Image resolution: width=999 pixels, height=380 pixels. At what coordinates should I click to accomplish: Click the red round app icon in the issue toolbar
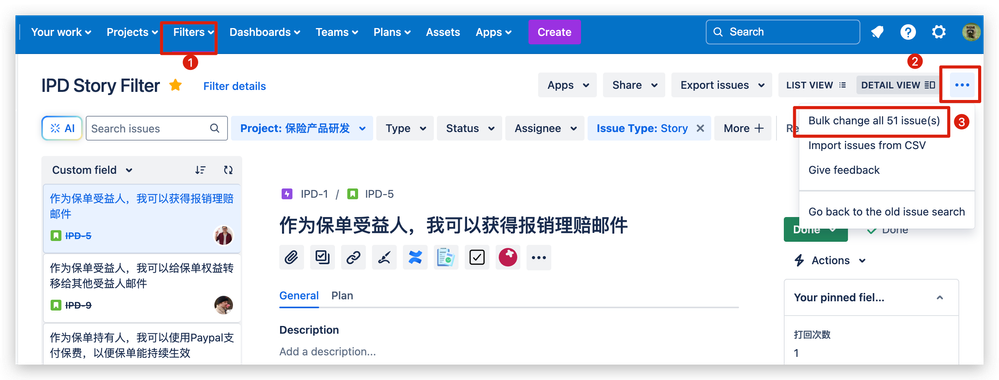pos(508,258)
